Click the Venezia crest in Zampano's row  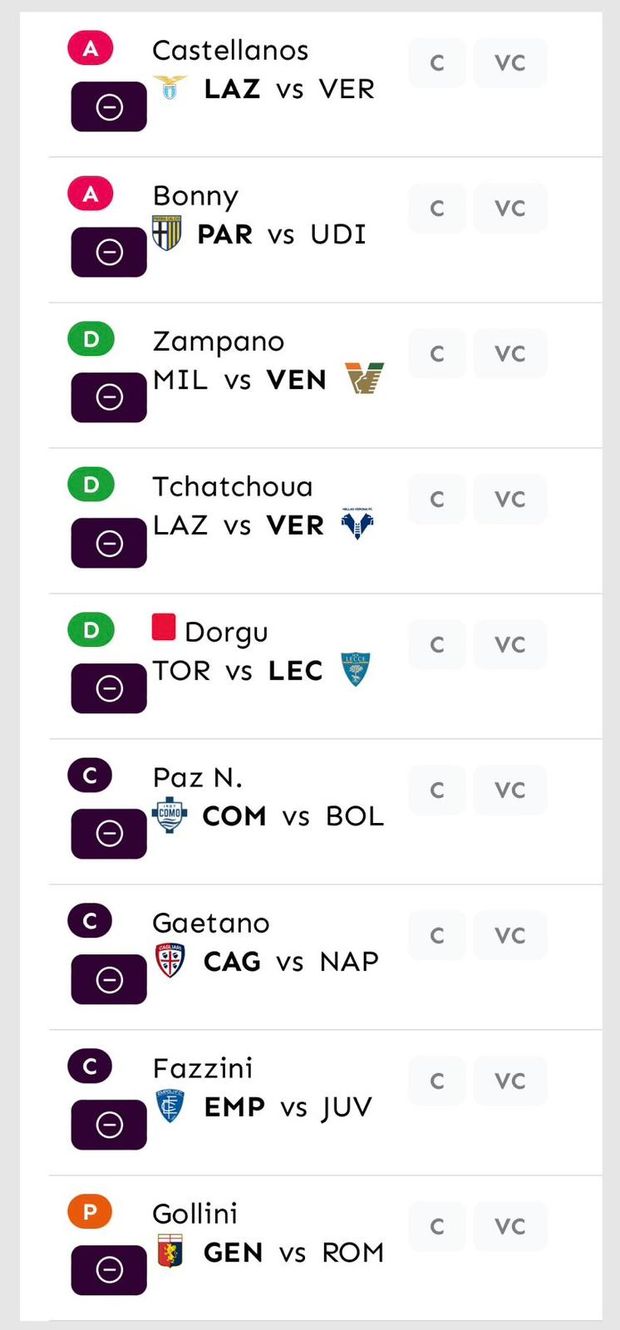pyautogui.click(x=364, y=379)
